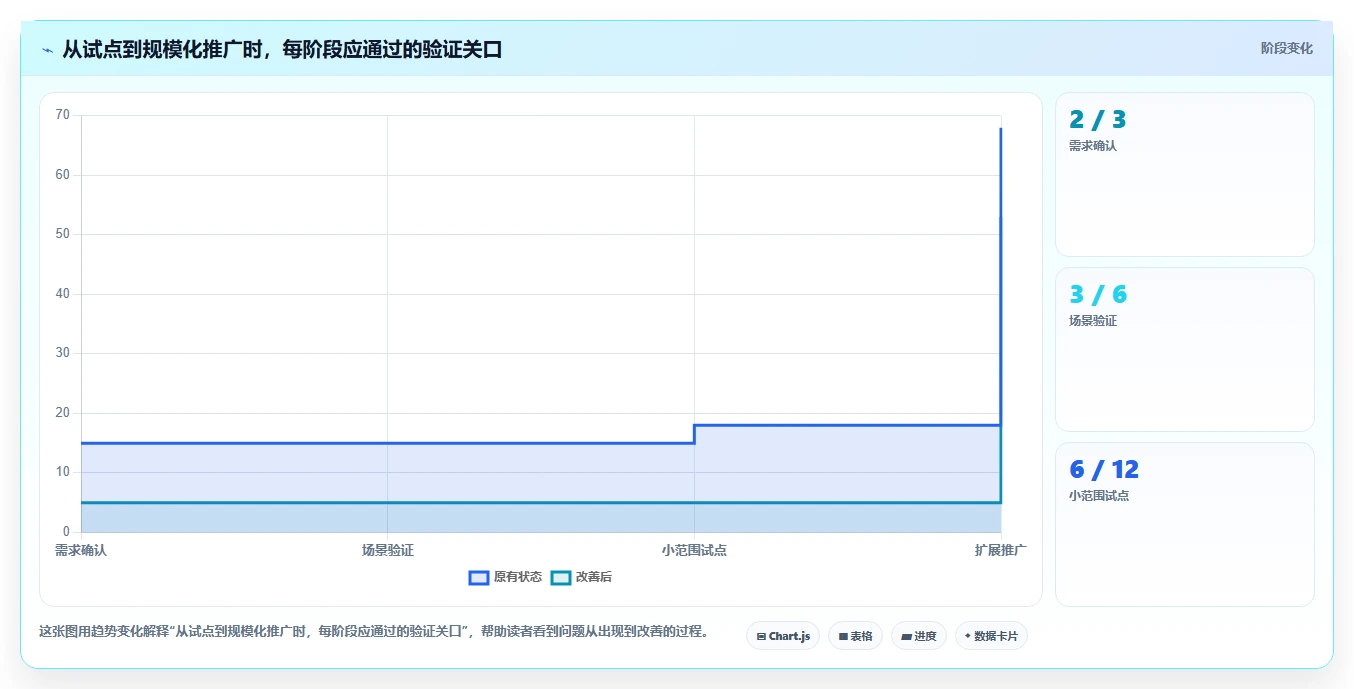The image size is (1354, 689).
Task: Click the Chart.js tag
Action: [783, 636]
